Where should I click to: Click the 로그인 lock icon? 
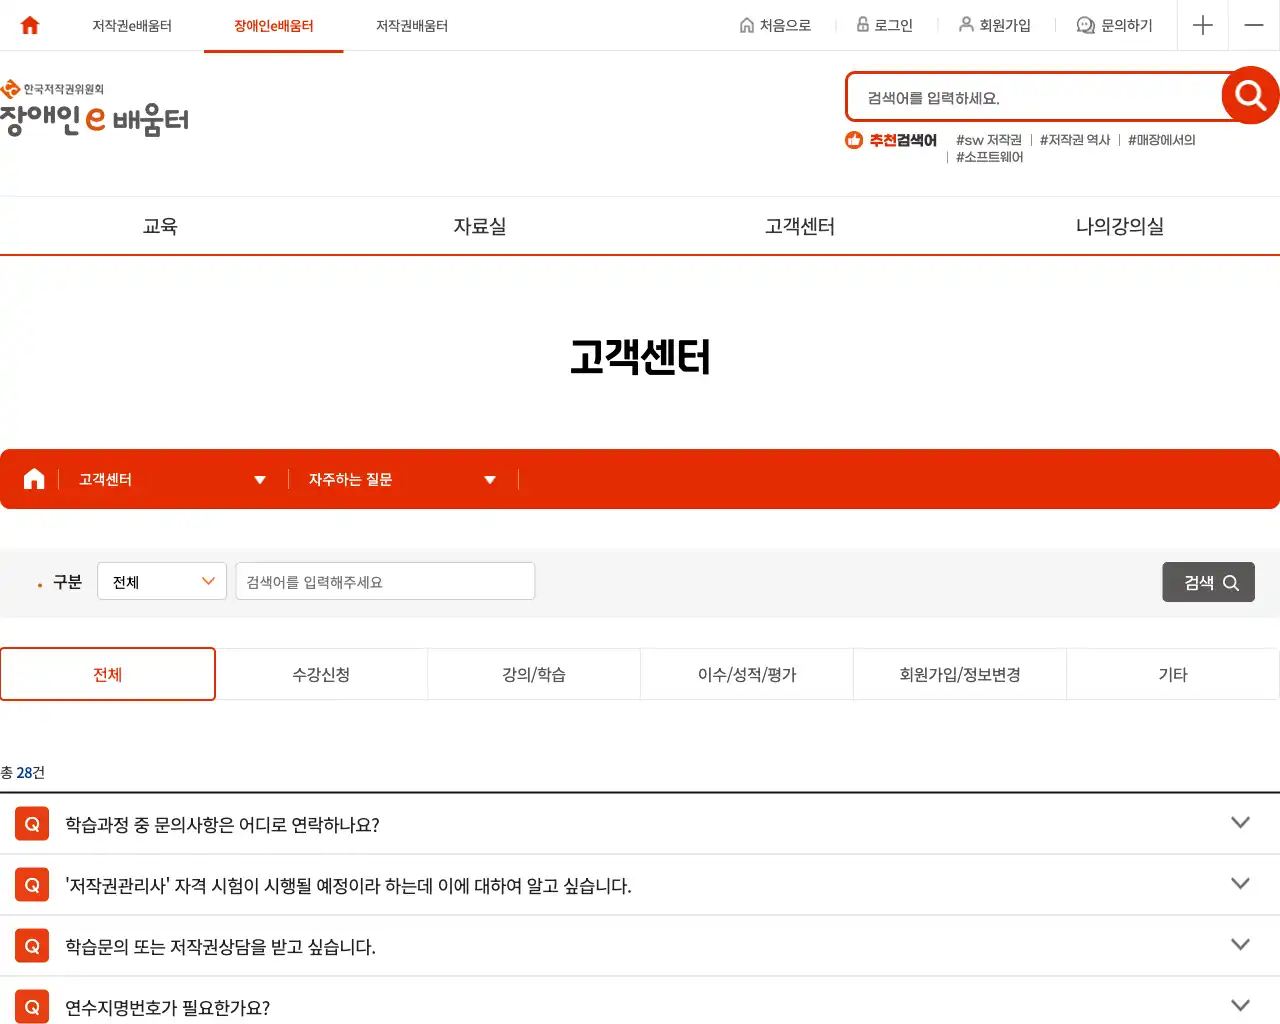pyautogui.click(x=861, y=25)
